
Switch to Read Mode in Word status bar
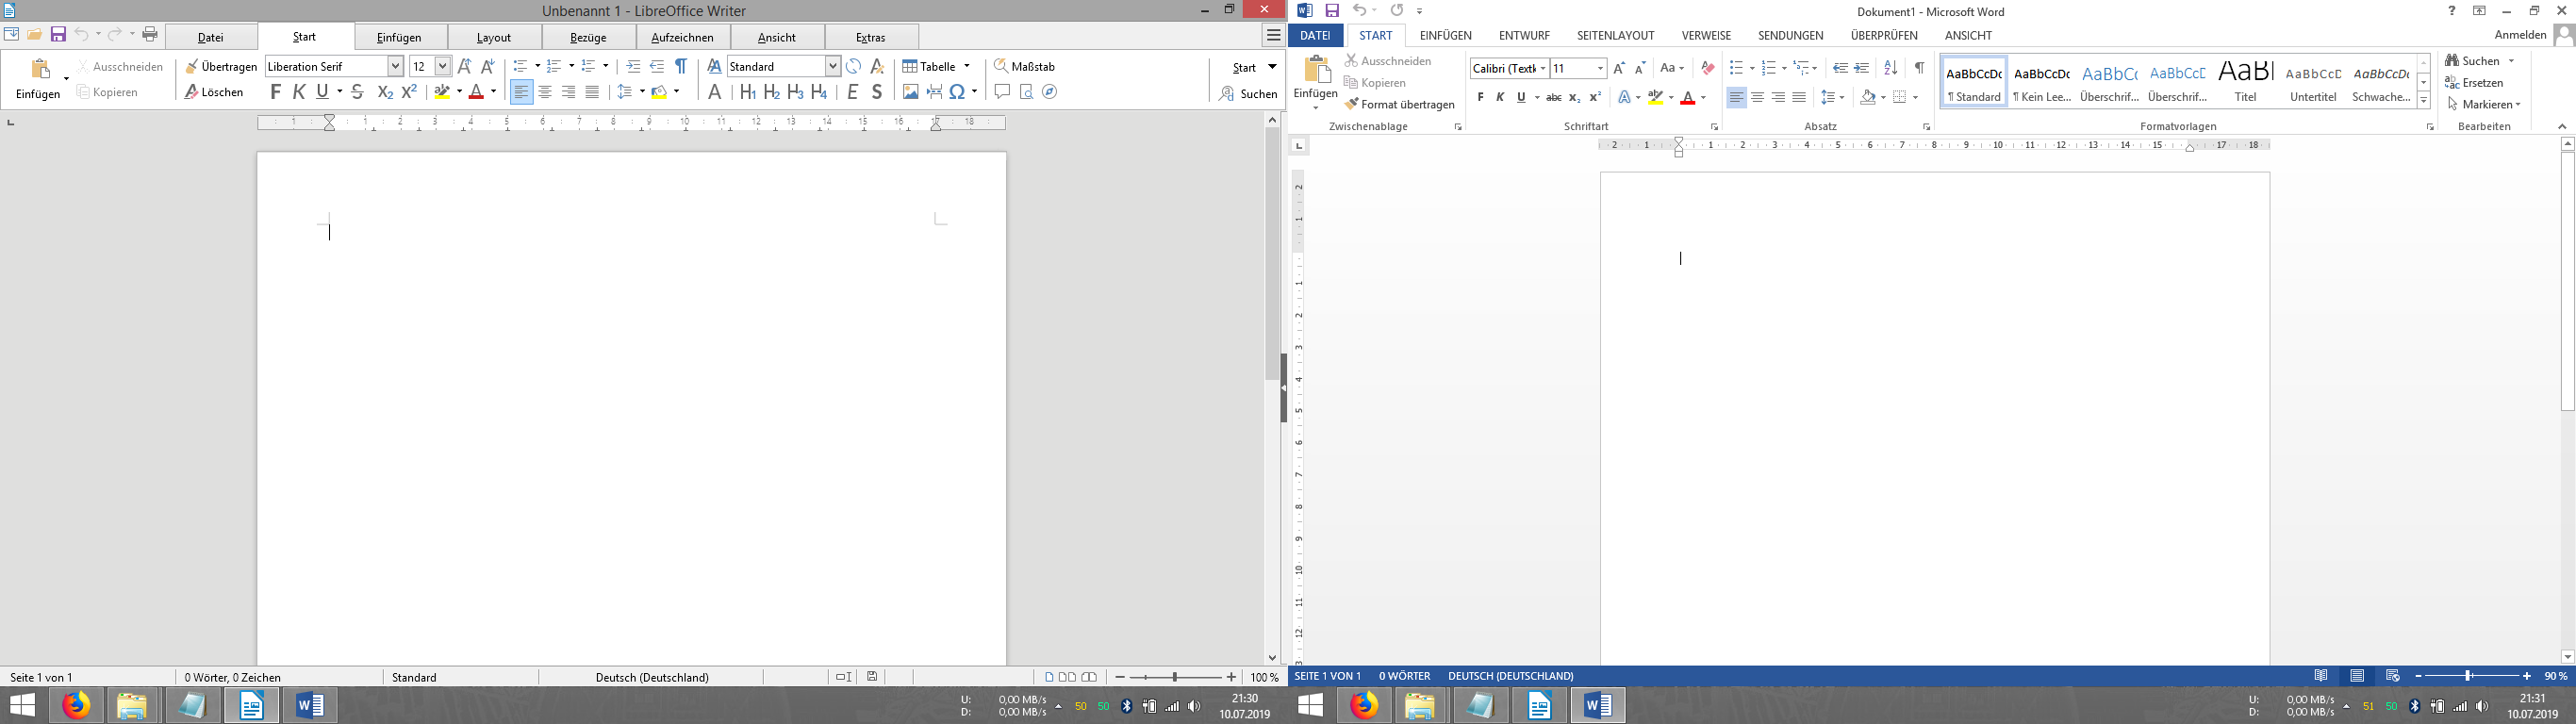[2321, 676]
